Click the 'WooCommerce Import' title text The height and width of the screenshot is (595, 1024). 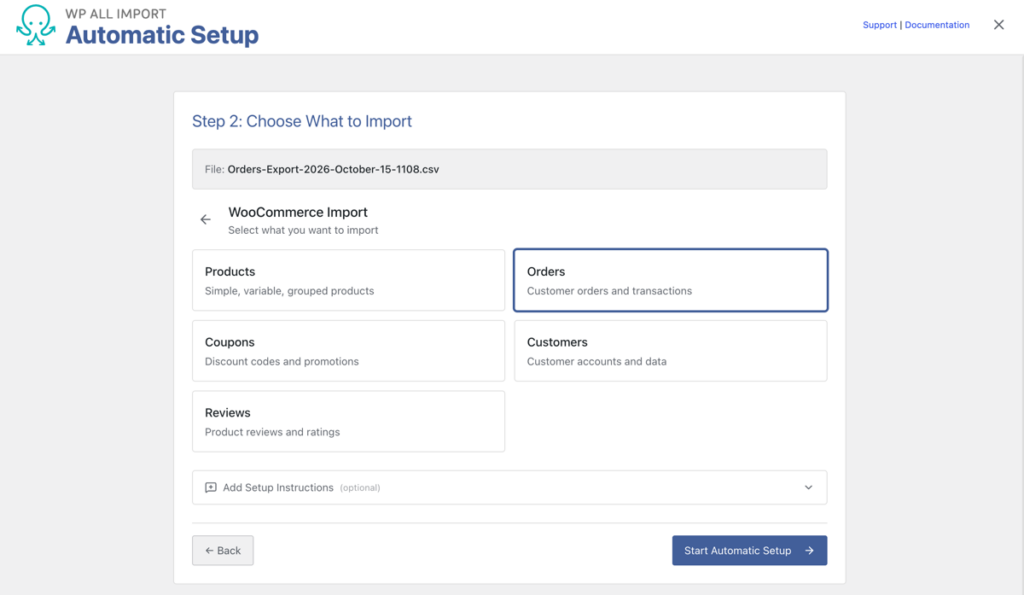(x=298, y=212)
